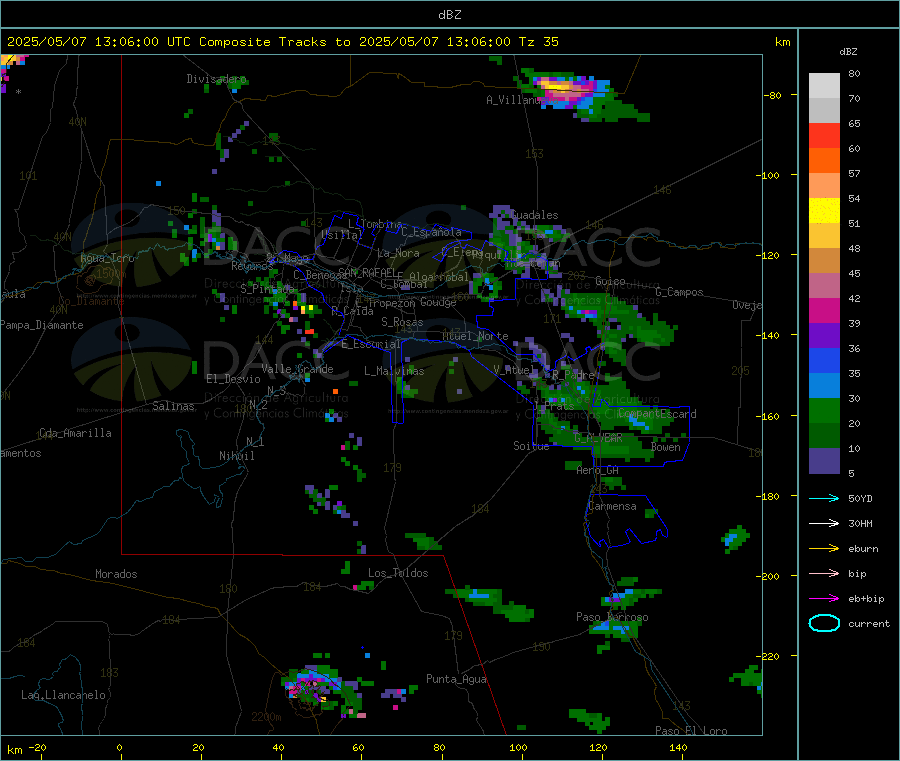Click the Bowen label
The image size is (900, 761).
coord(666,447)
